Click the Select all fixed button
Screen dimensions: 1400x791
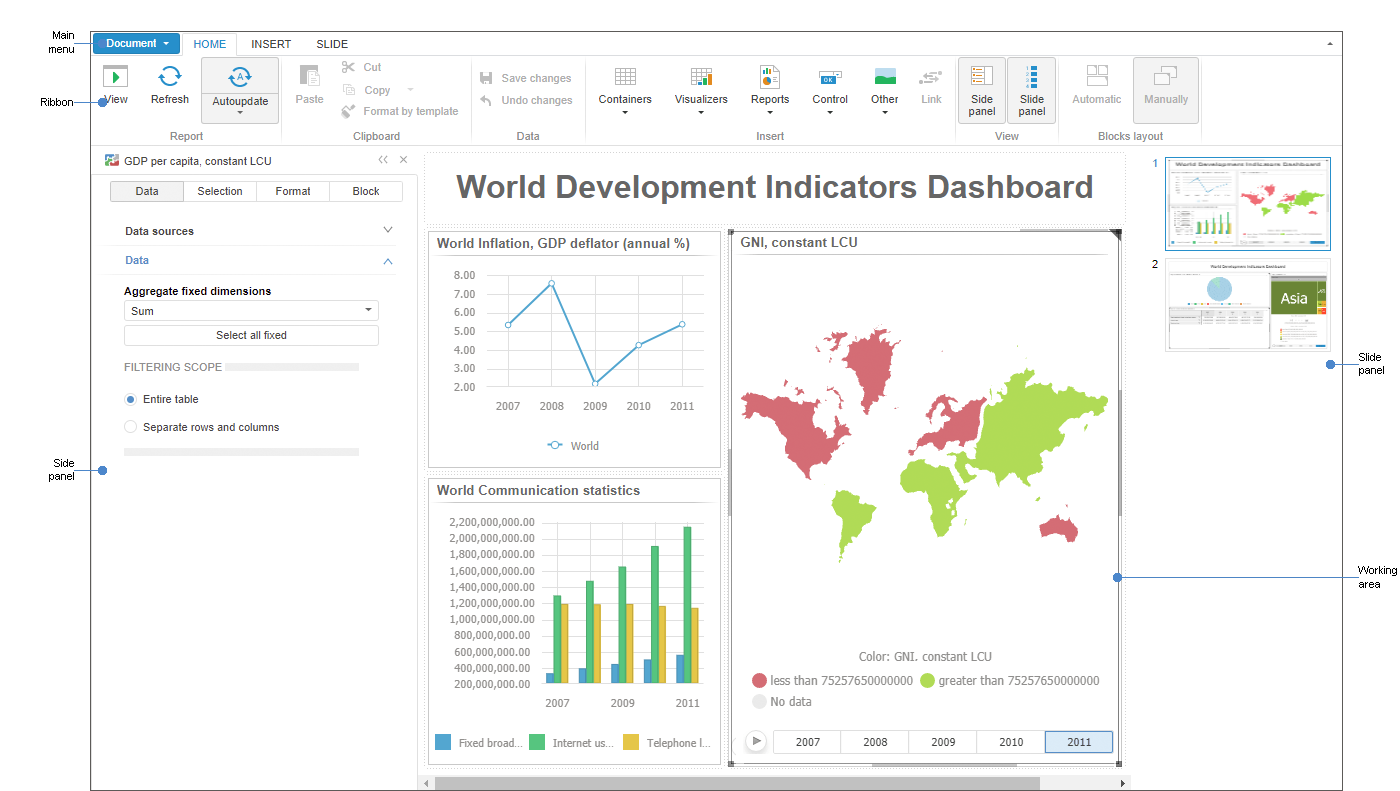pos(251,335)
